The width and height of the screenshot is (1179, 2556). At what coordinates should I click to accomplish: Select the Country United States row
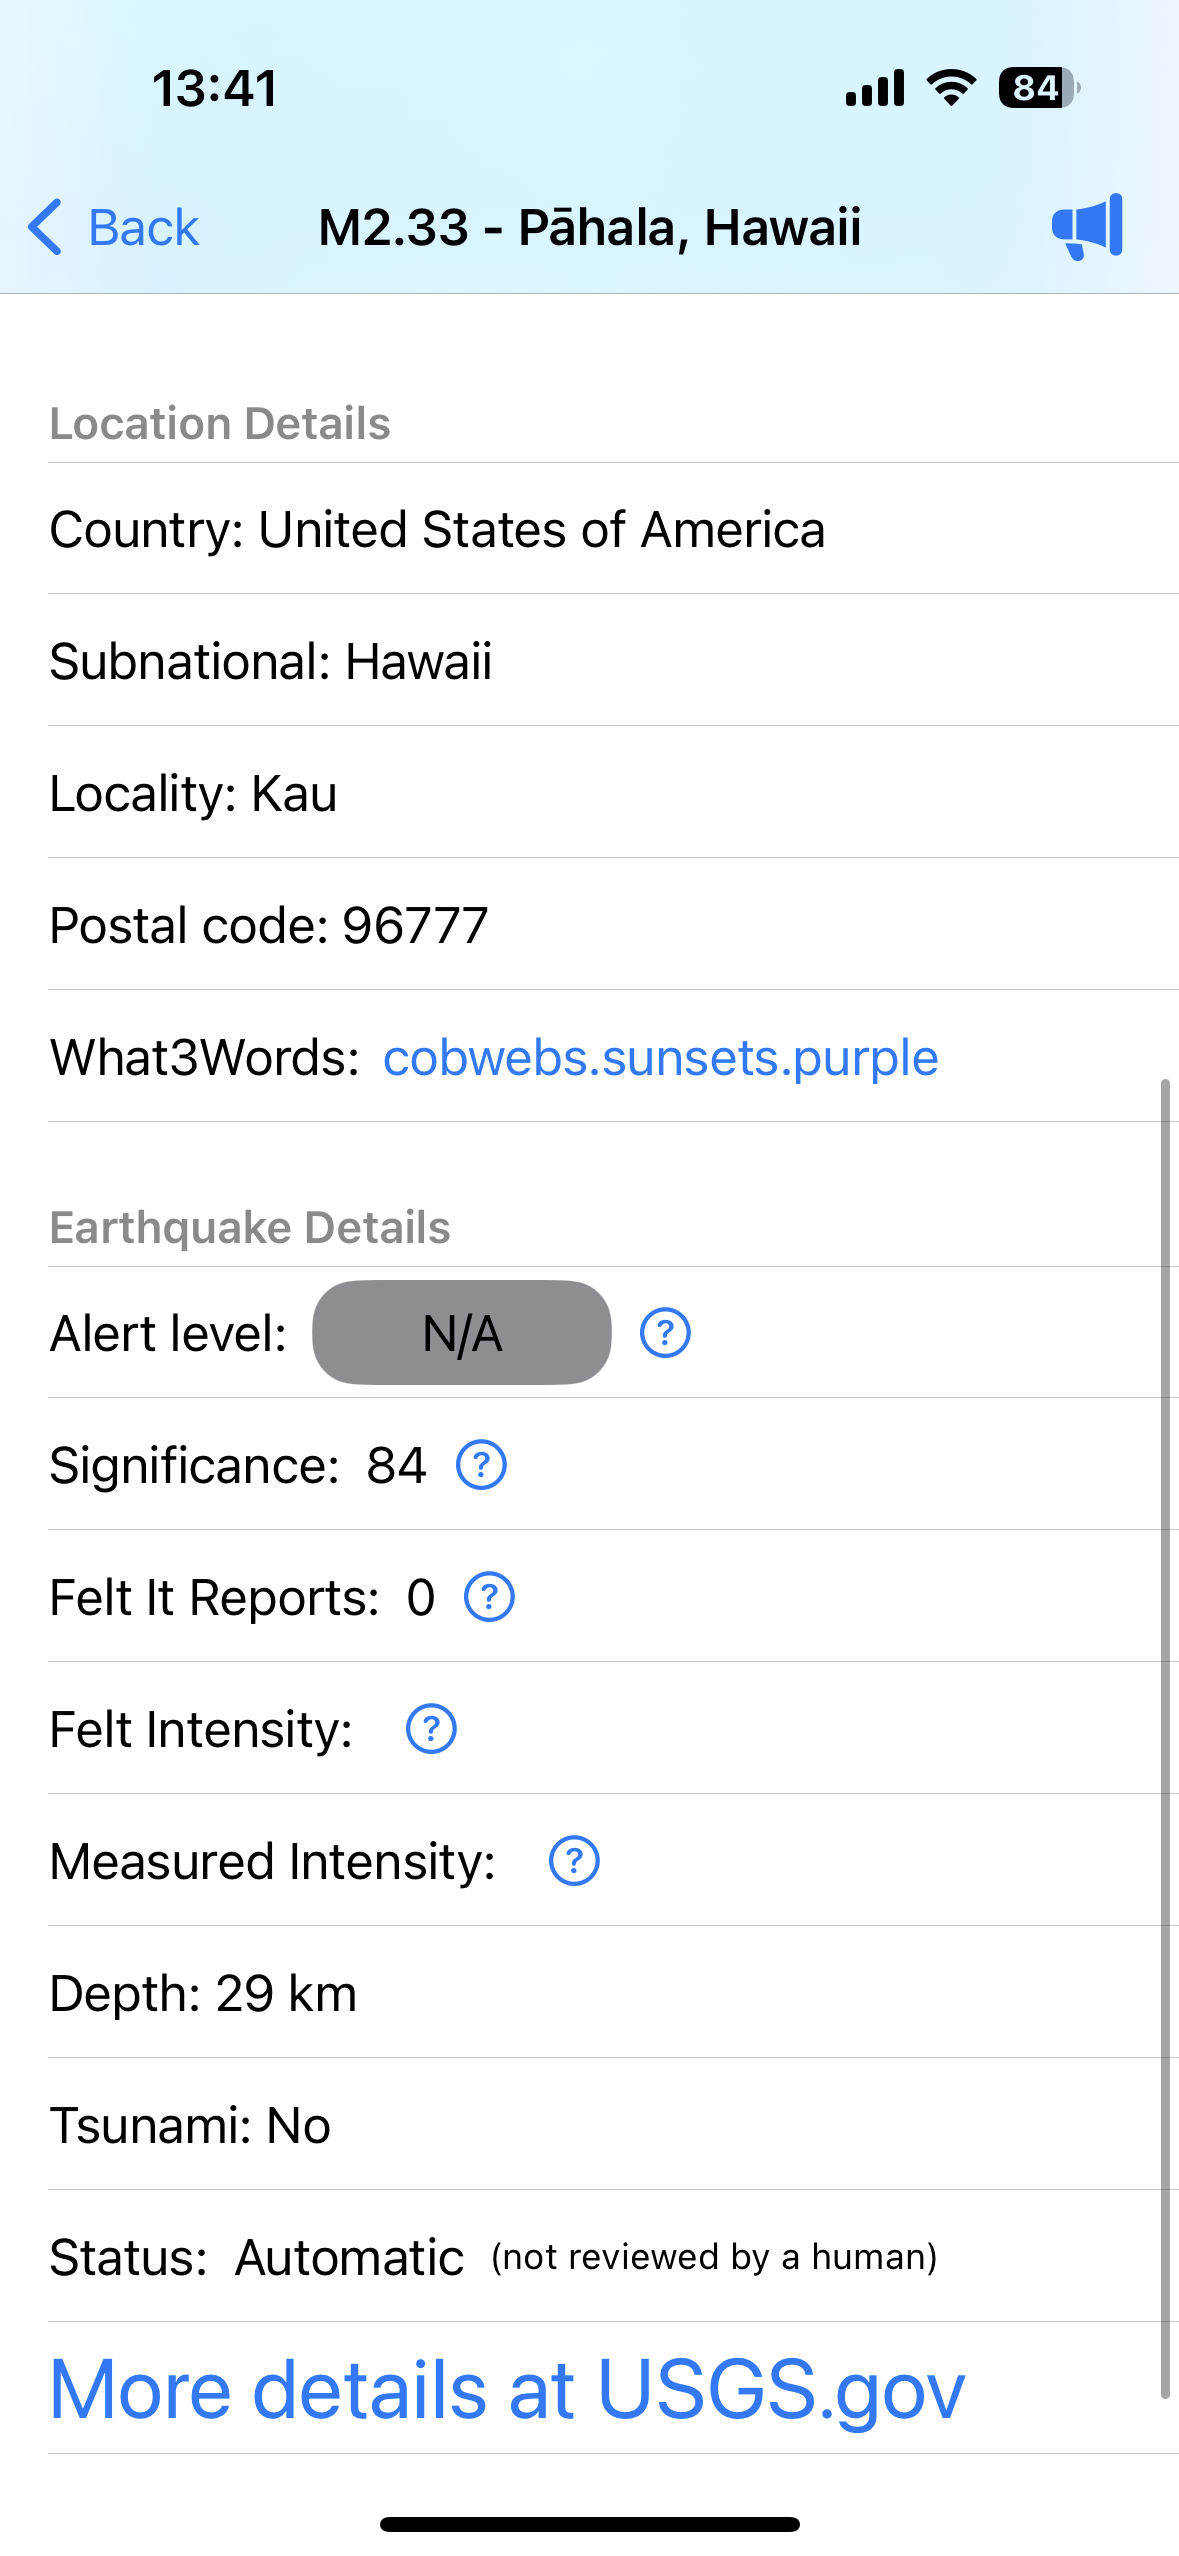437,529
